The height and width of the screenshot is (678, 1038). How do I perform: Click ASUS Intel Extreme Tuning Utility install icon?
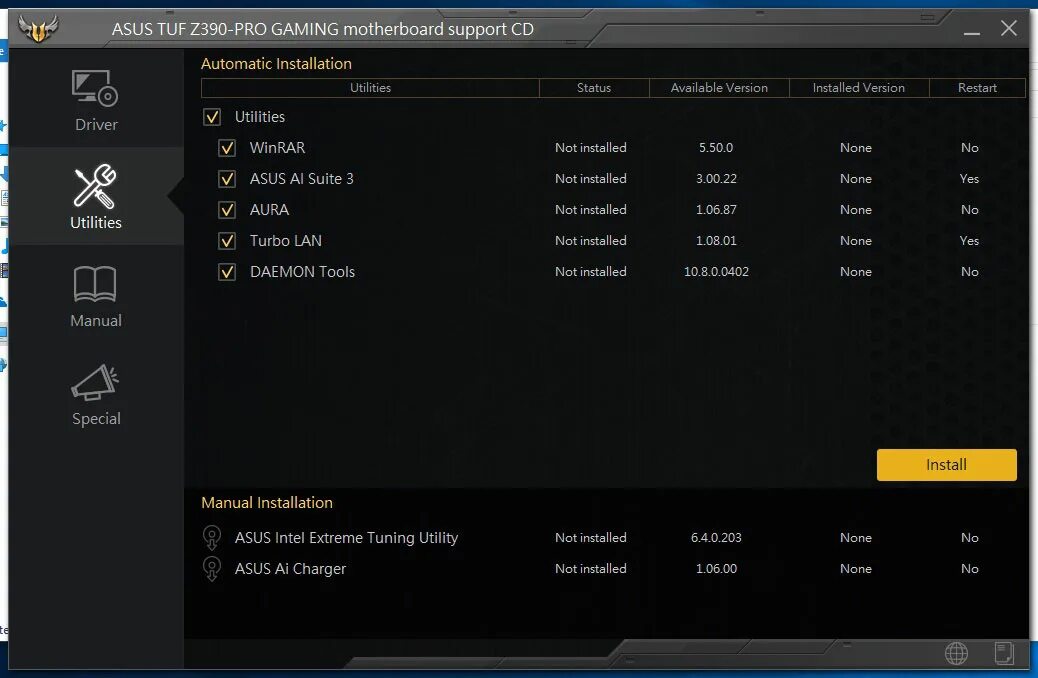point(212,538)
